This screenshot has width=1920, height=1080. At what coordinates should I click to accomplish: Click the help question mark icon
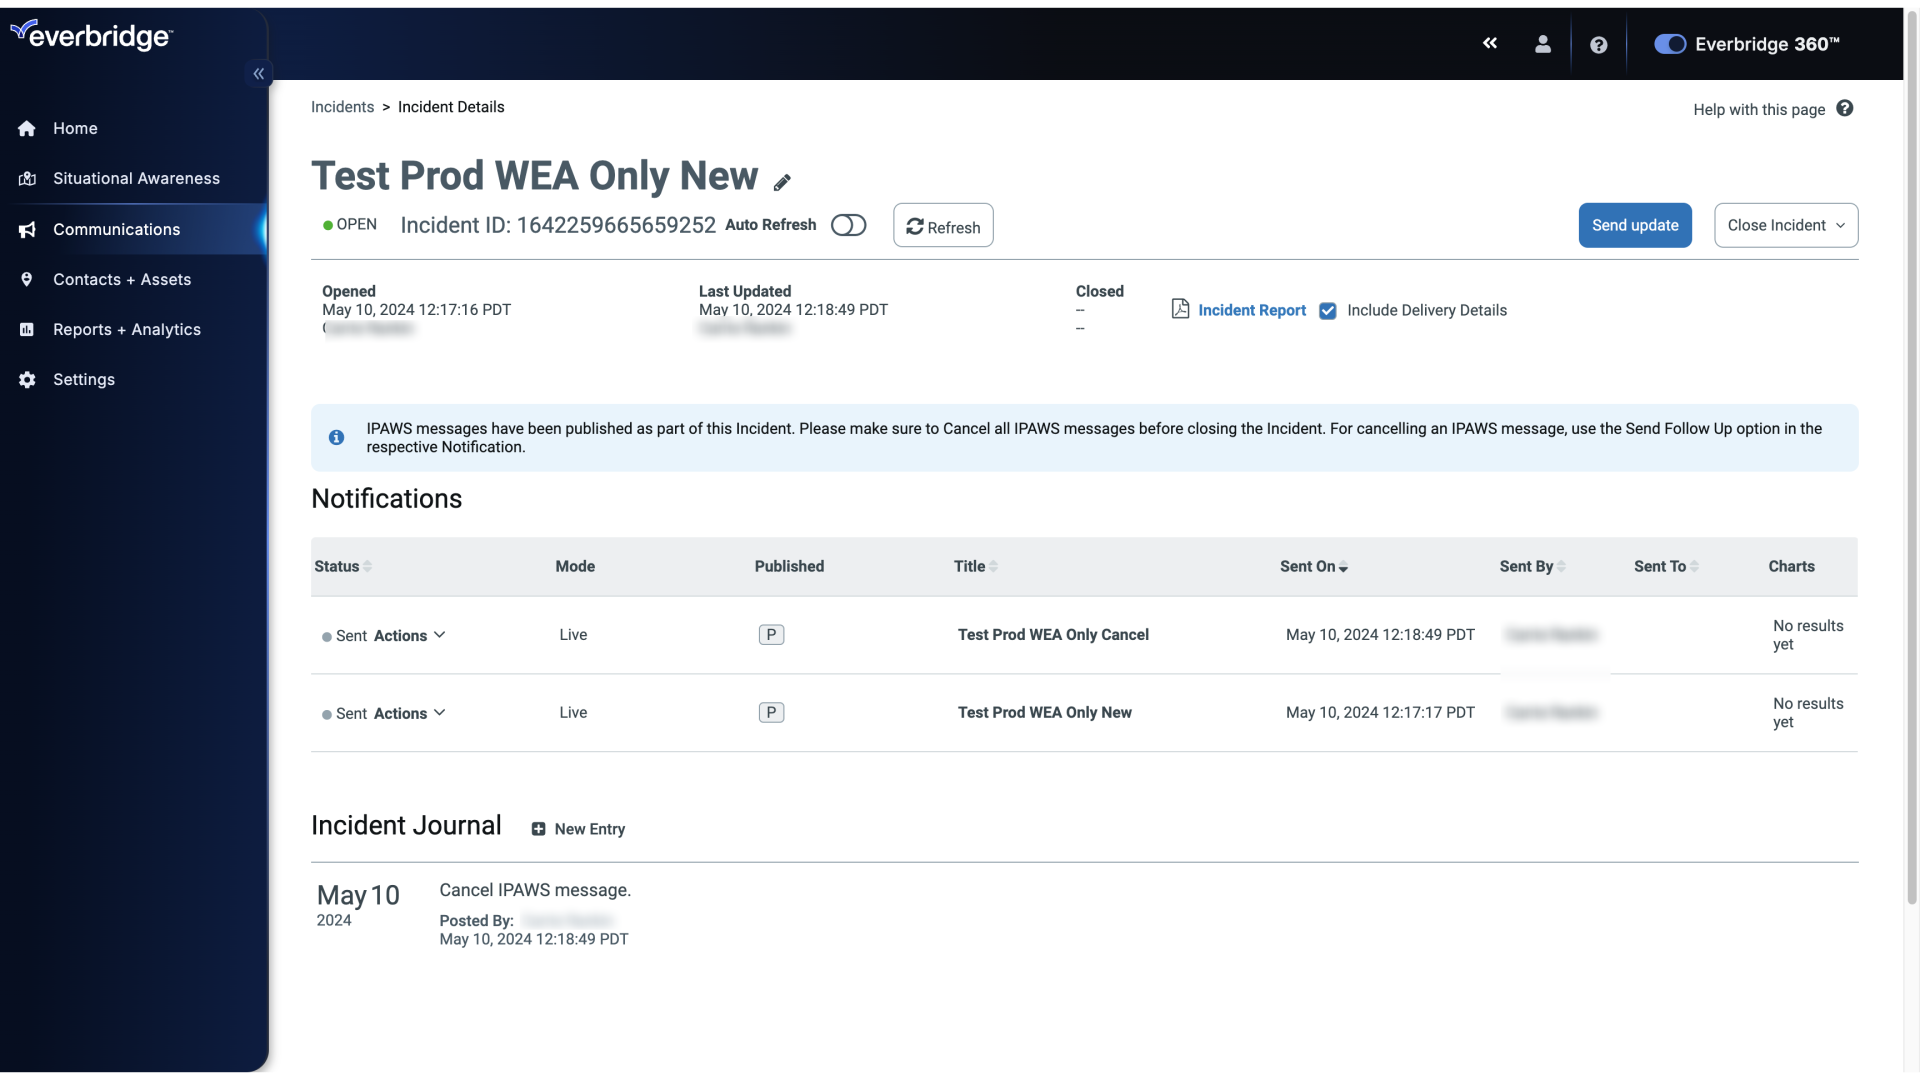click(x=1598, y=44)
